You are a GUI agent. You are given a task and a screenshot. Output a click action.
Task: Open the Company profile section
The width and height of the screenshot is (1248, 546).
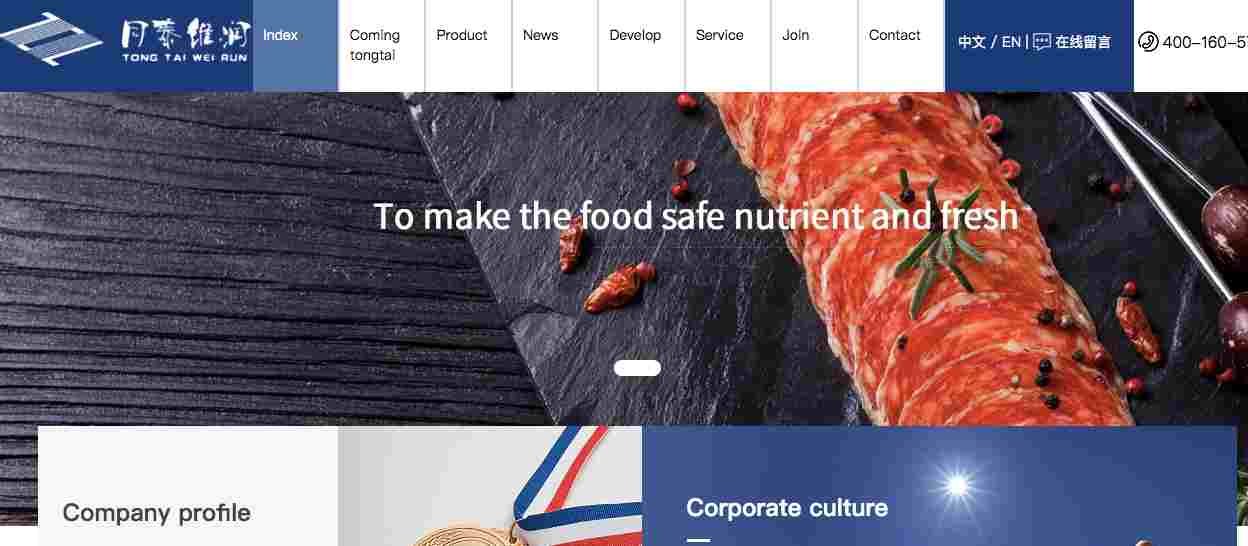point(157,513)
